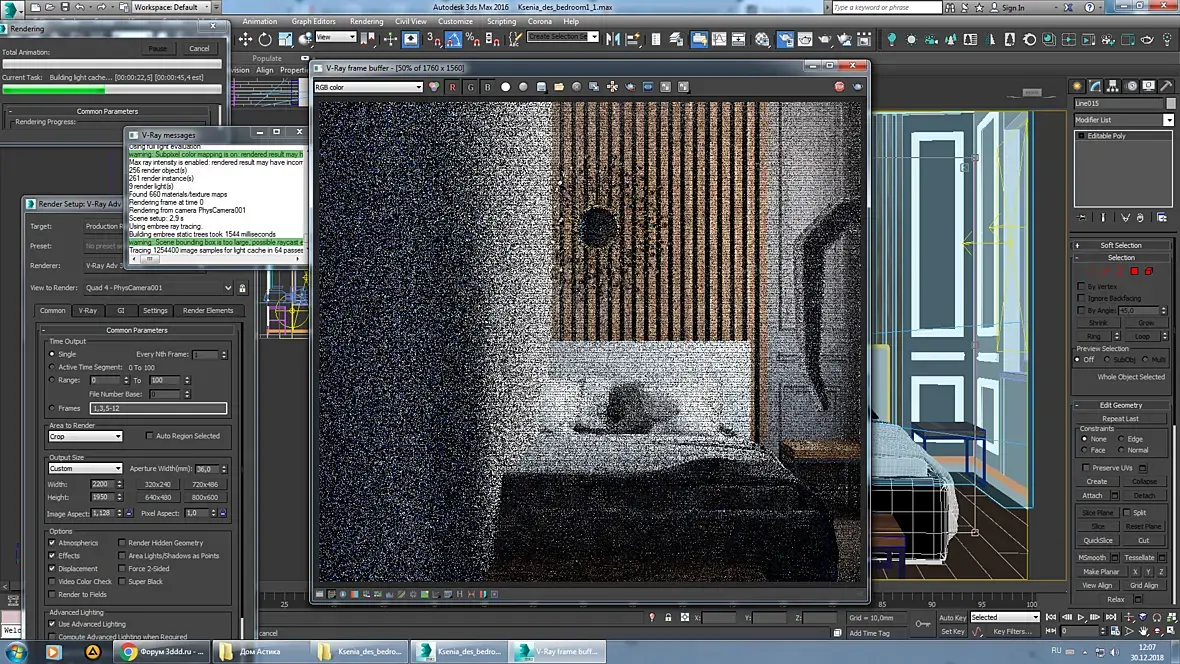Viewport: 1180px width, 664px height.
Task: Switch to the GI tab
Action: [121, 310]
